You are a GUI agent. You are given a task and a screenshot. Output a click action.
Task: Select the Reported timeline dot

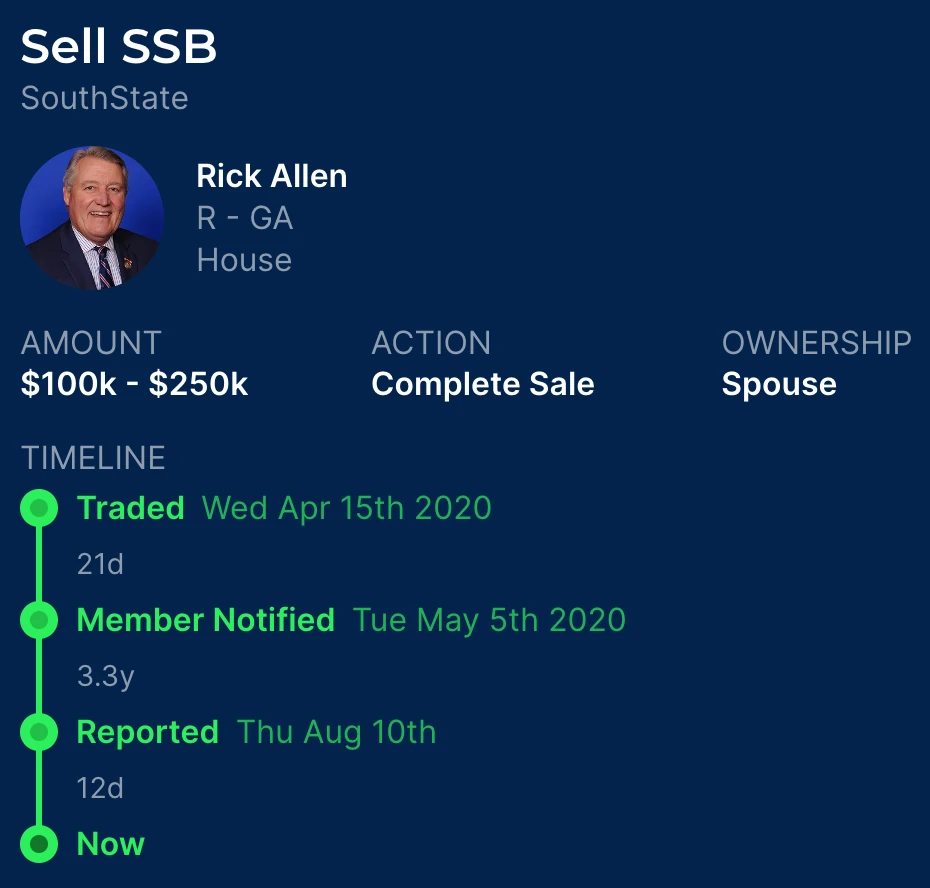pyautogui.click(x=40, y=732)
